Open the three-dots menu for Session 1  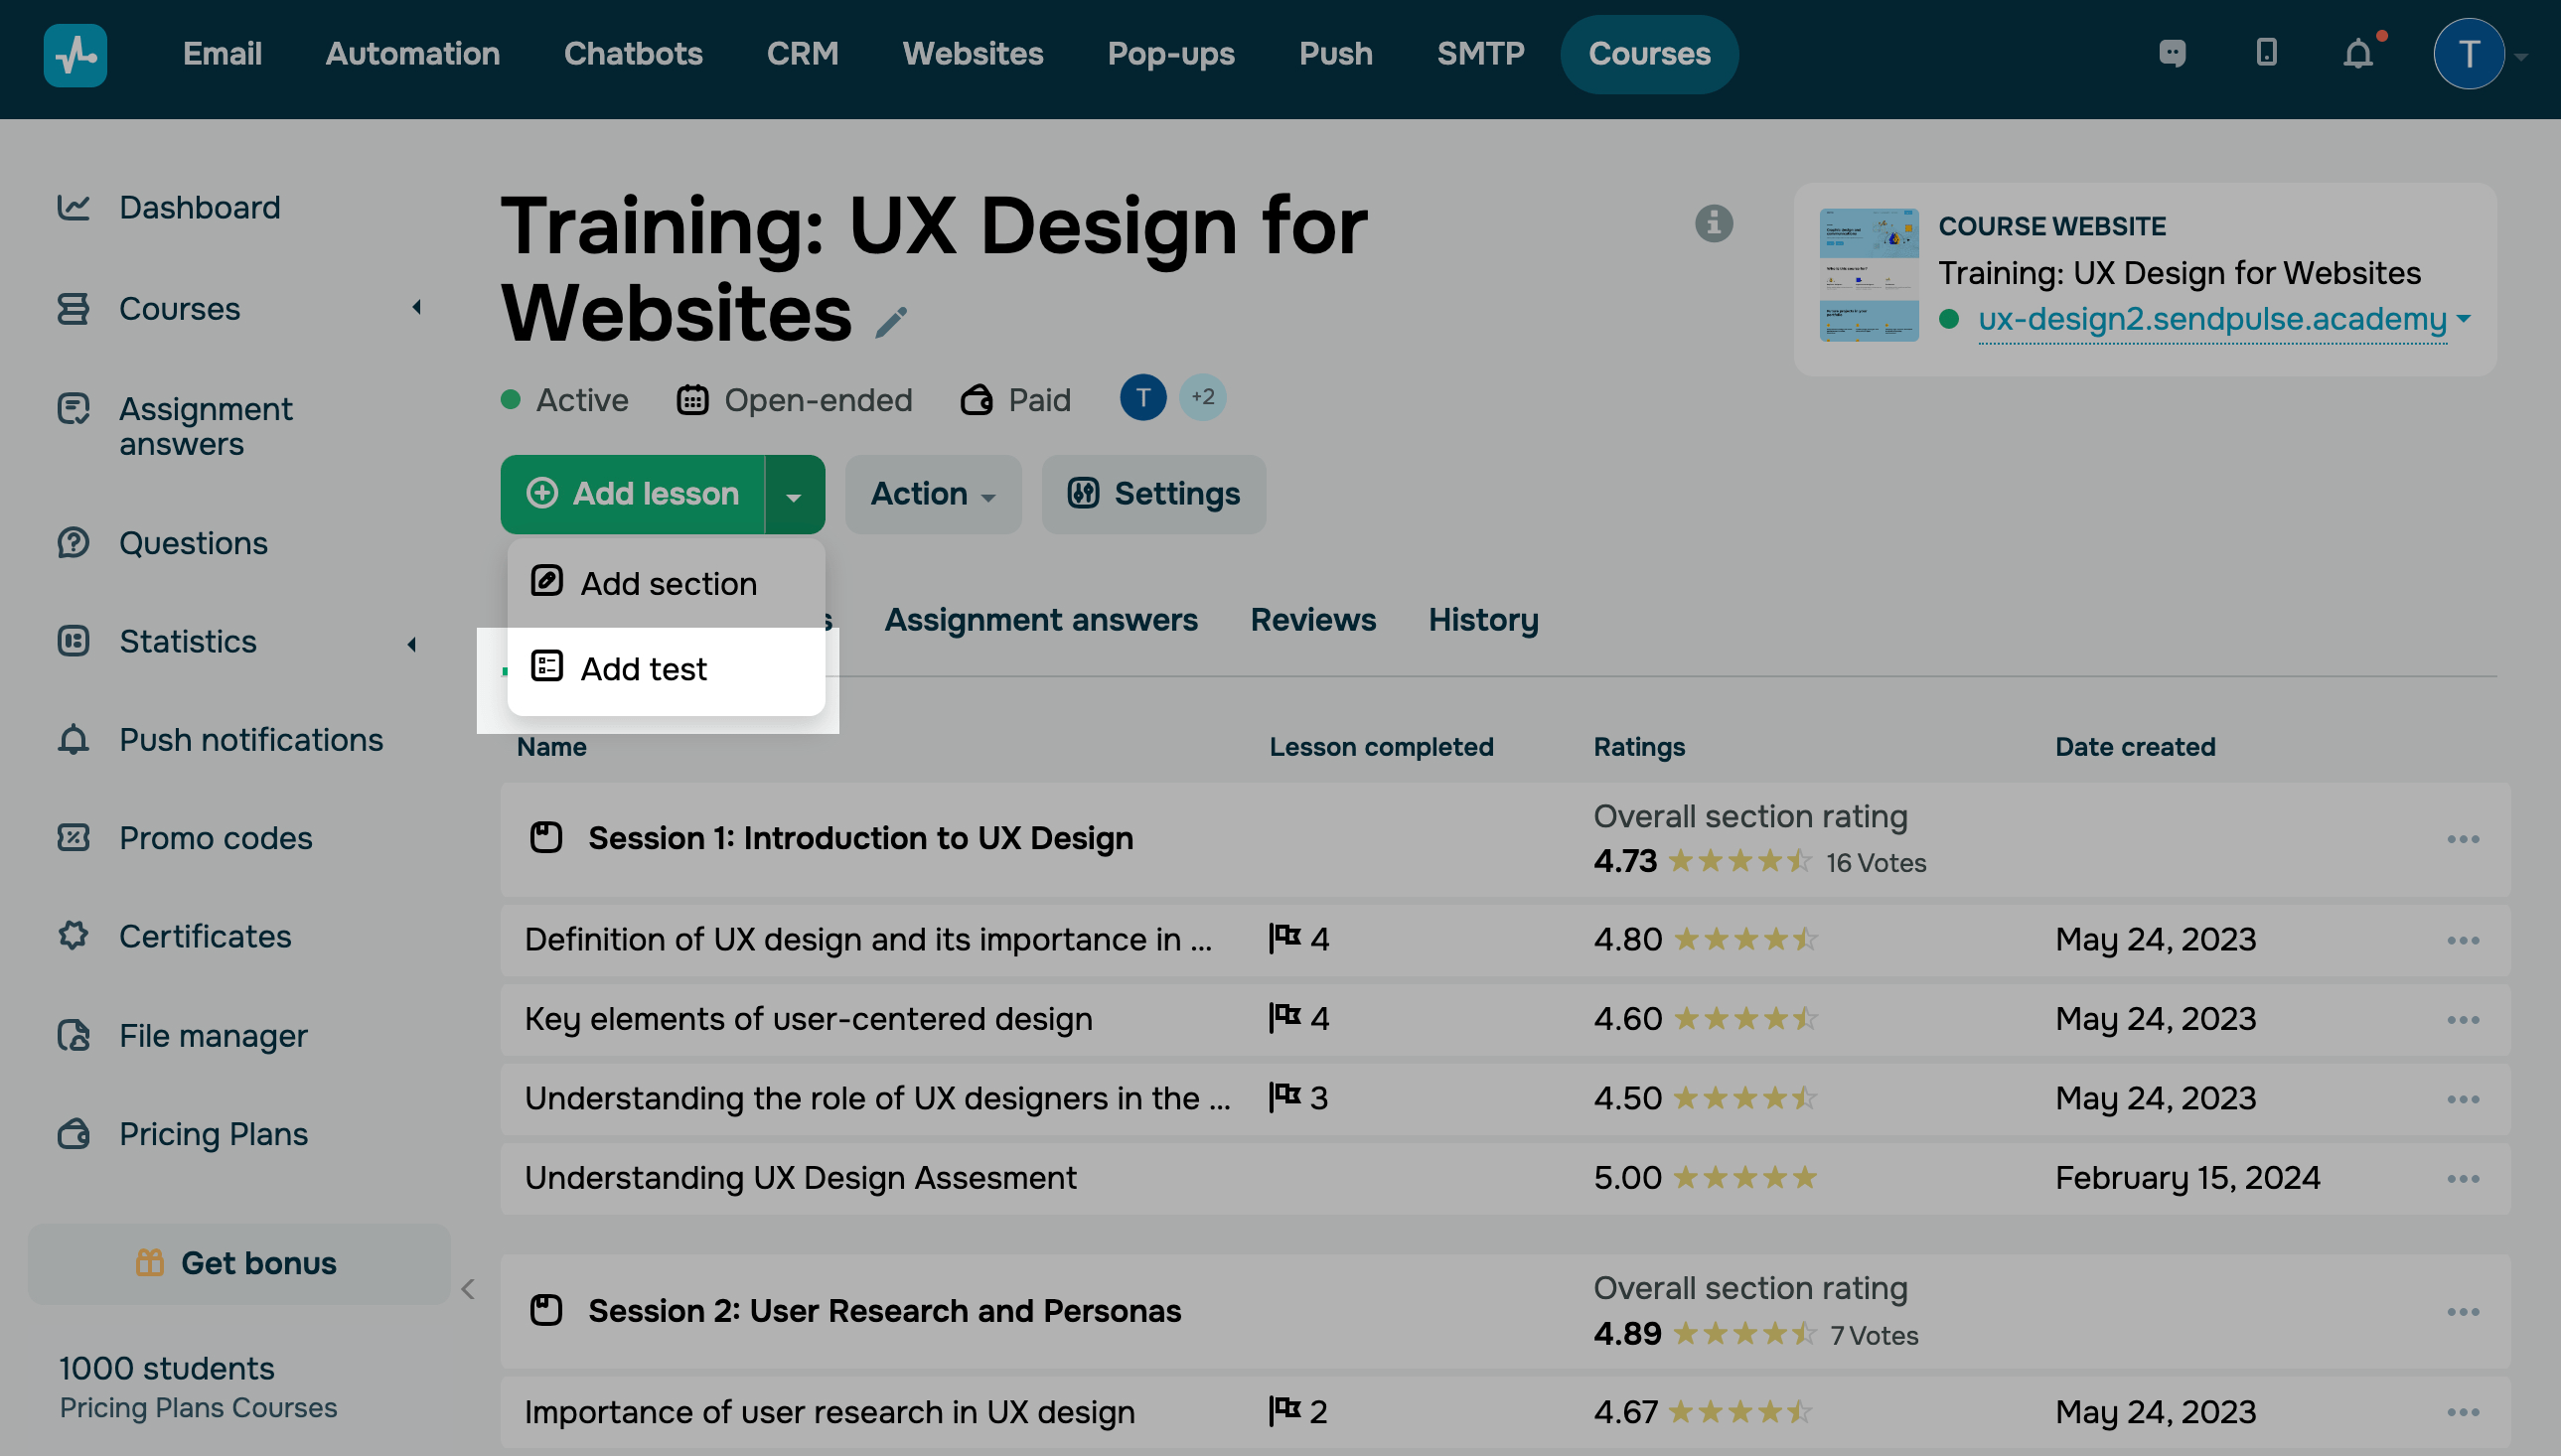point(2462,839)
